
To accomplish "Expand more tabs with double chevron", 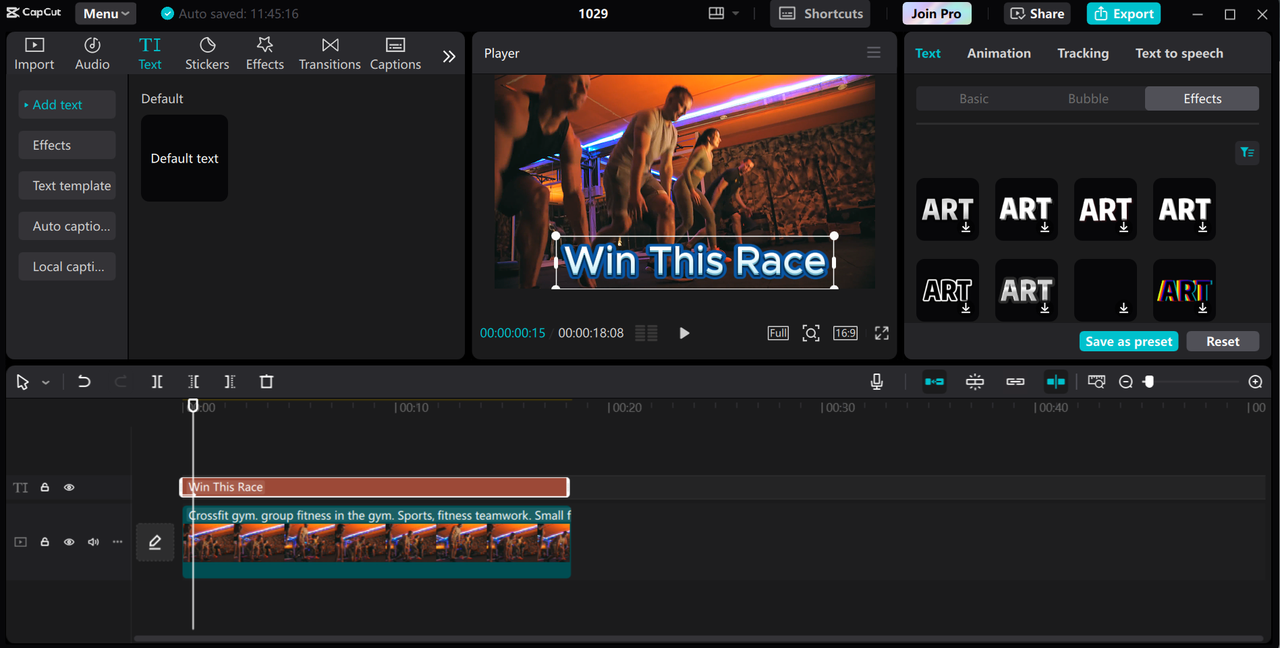I will coord(449,56).
